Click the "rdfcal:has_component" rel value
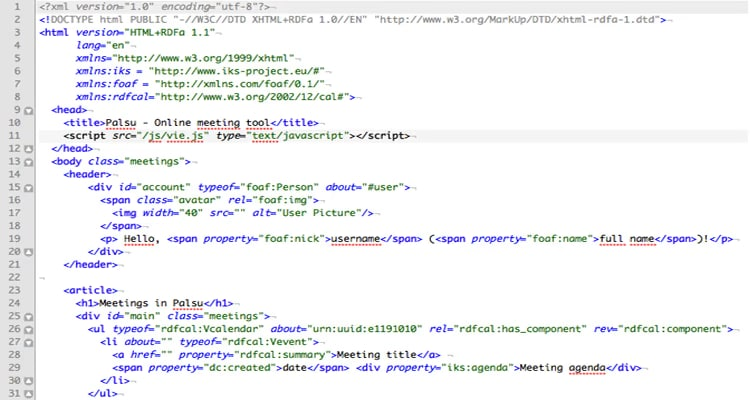Viewport: 750px width, 400px height. [519, 329]
